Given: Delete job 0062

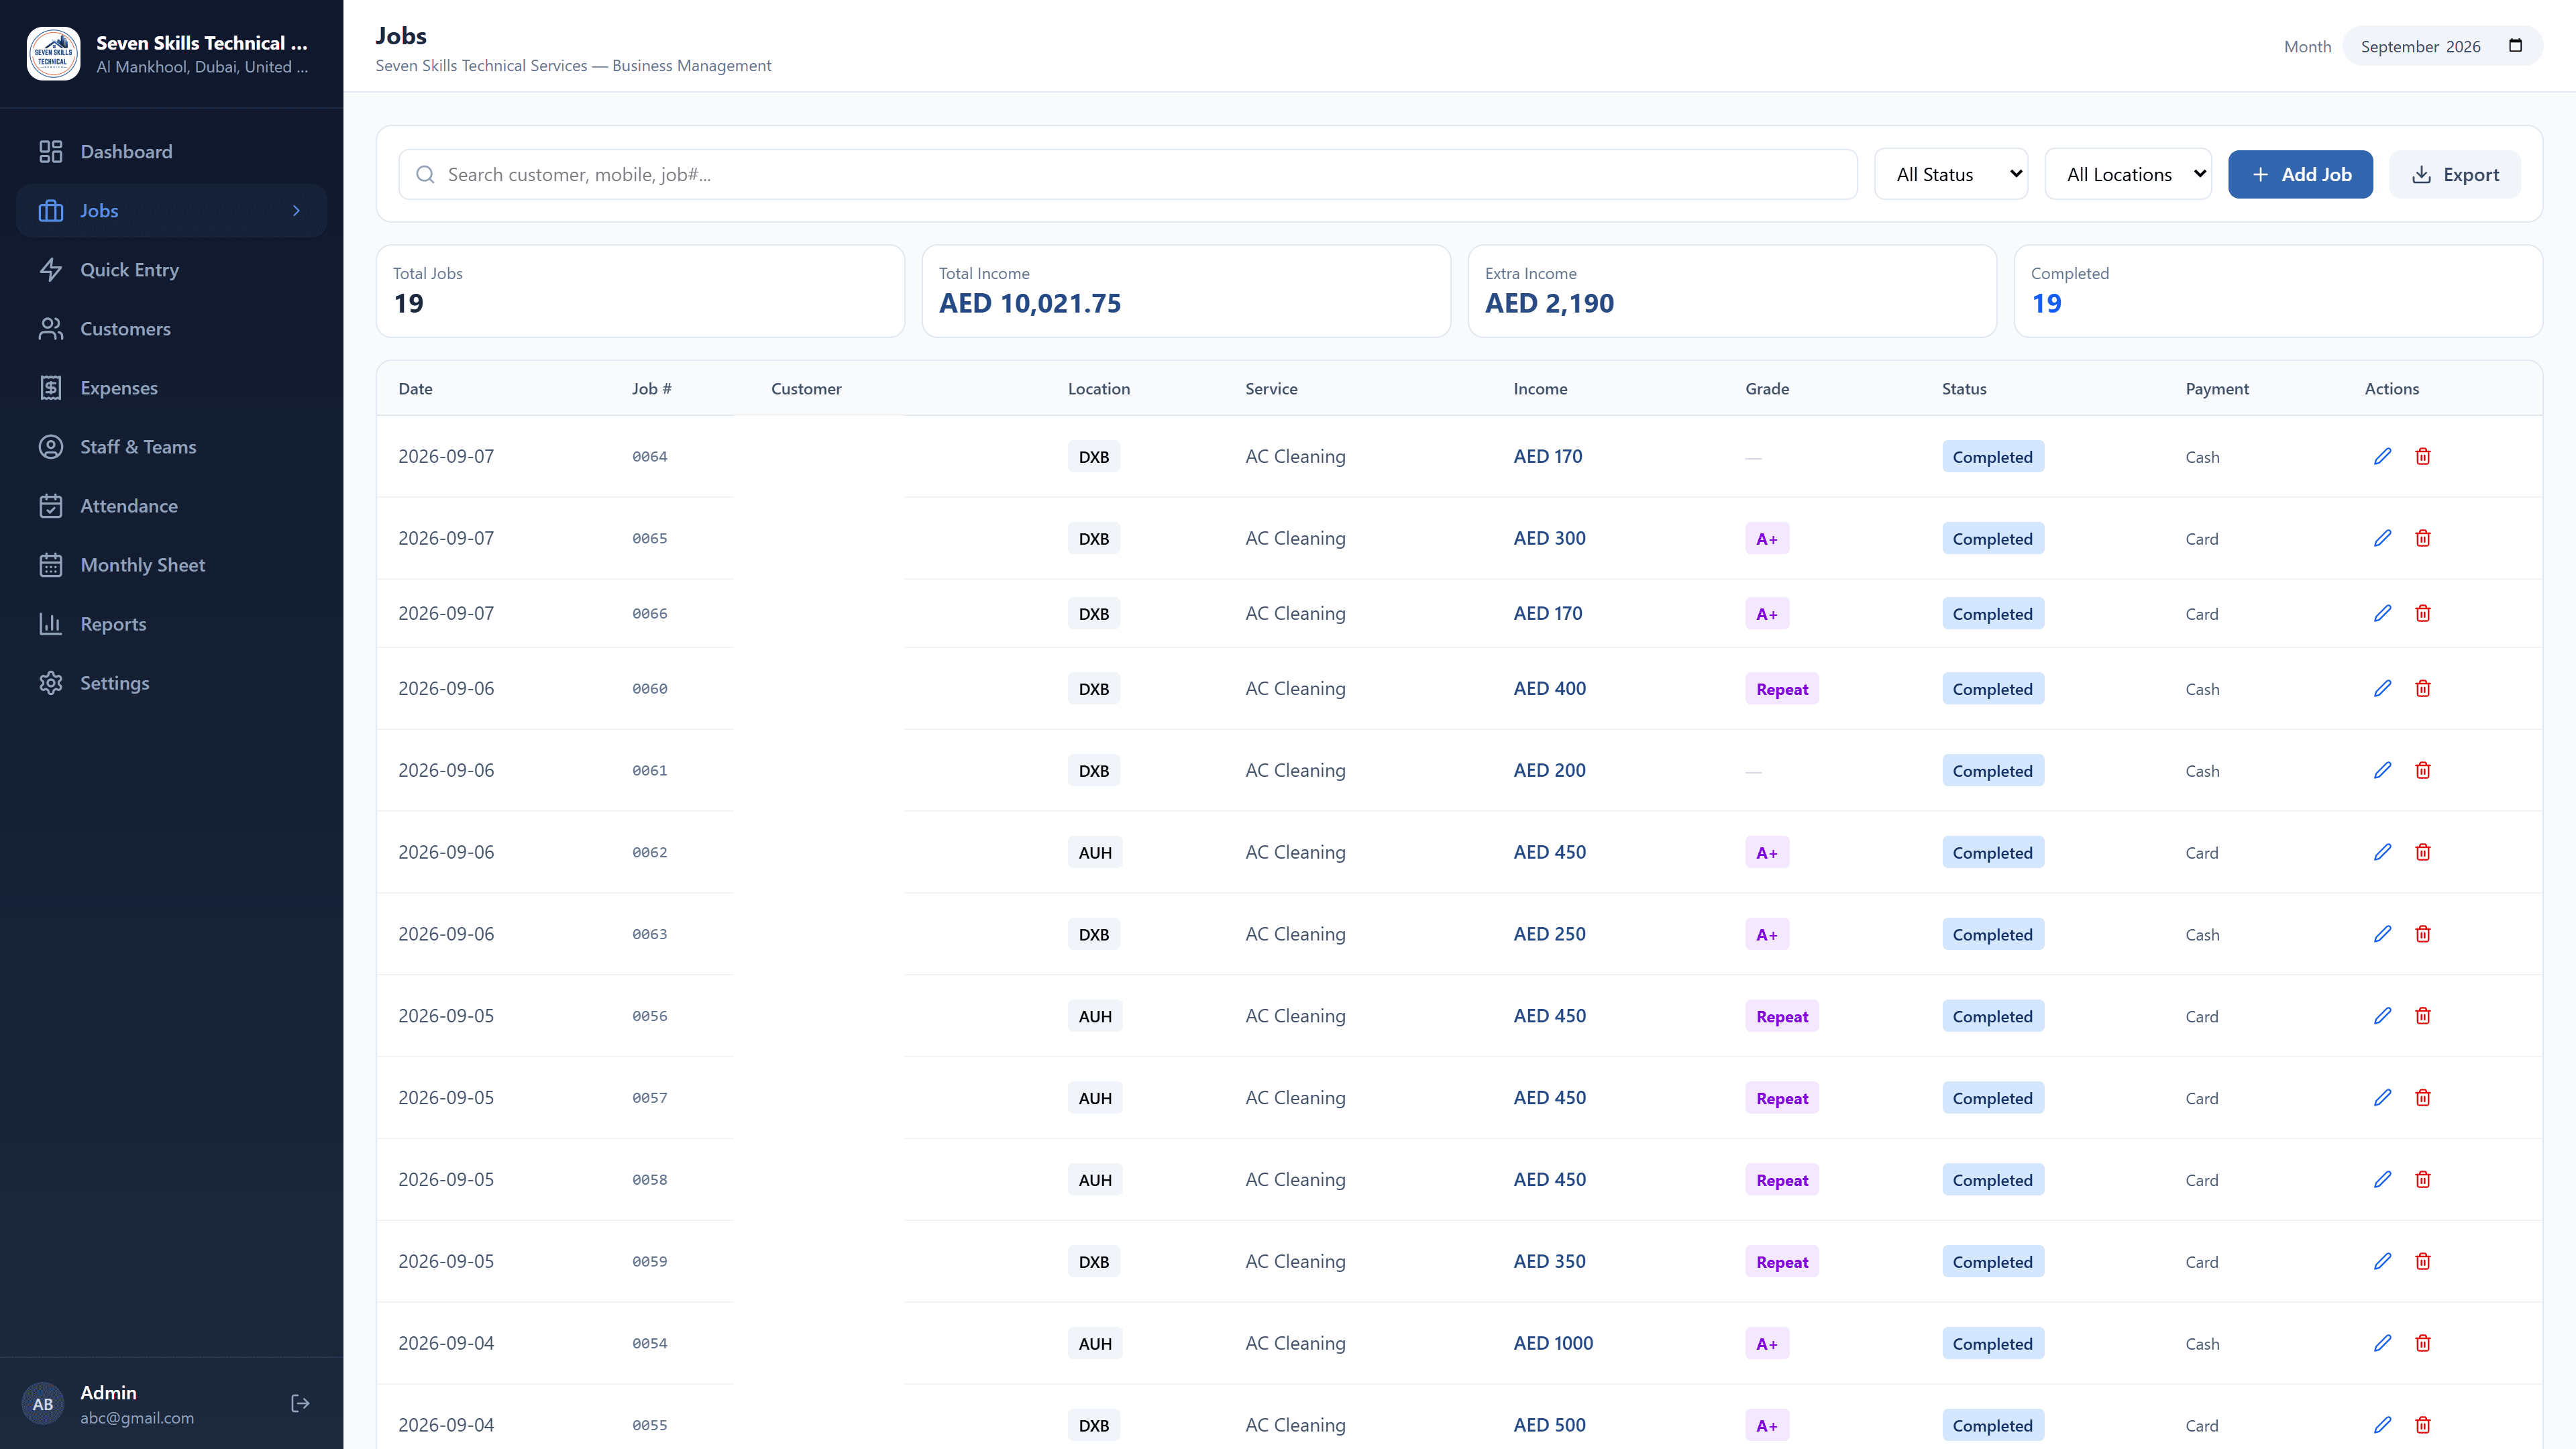Looking at the screenshot, I should [2423, 852].
